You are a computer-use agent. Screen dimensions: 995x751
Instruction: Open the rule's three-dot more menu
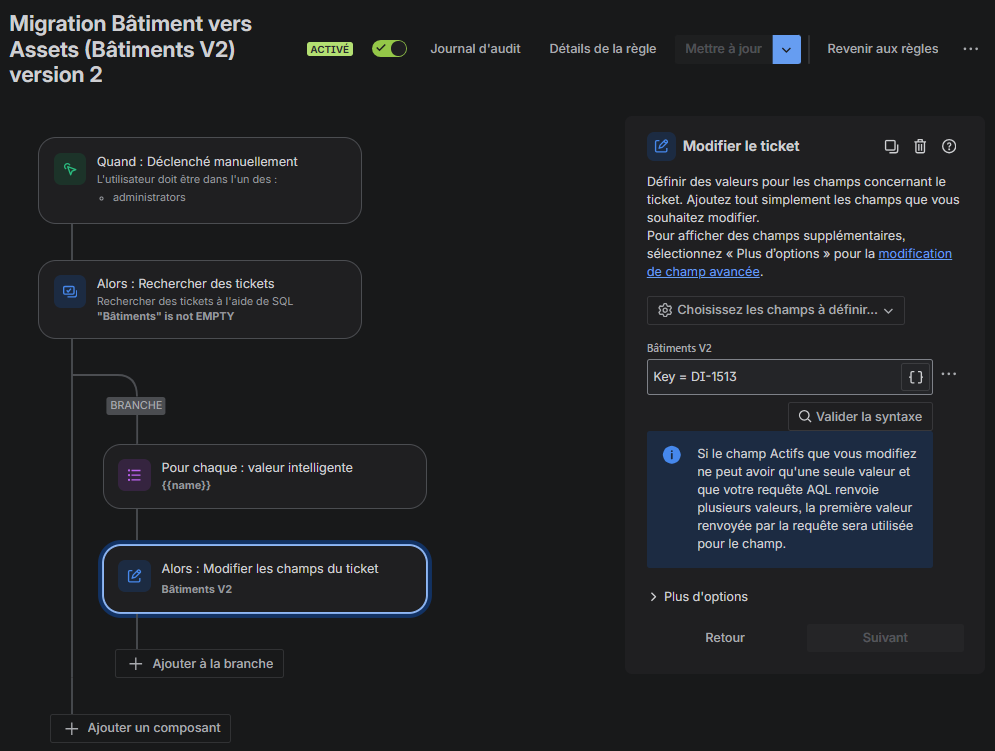[x=970, y=49]
